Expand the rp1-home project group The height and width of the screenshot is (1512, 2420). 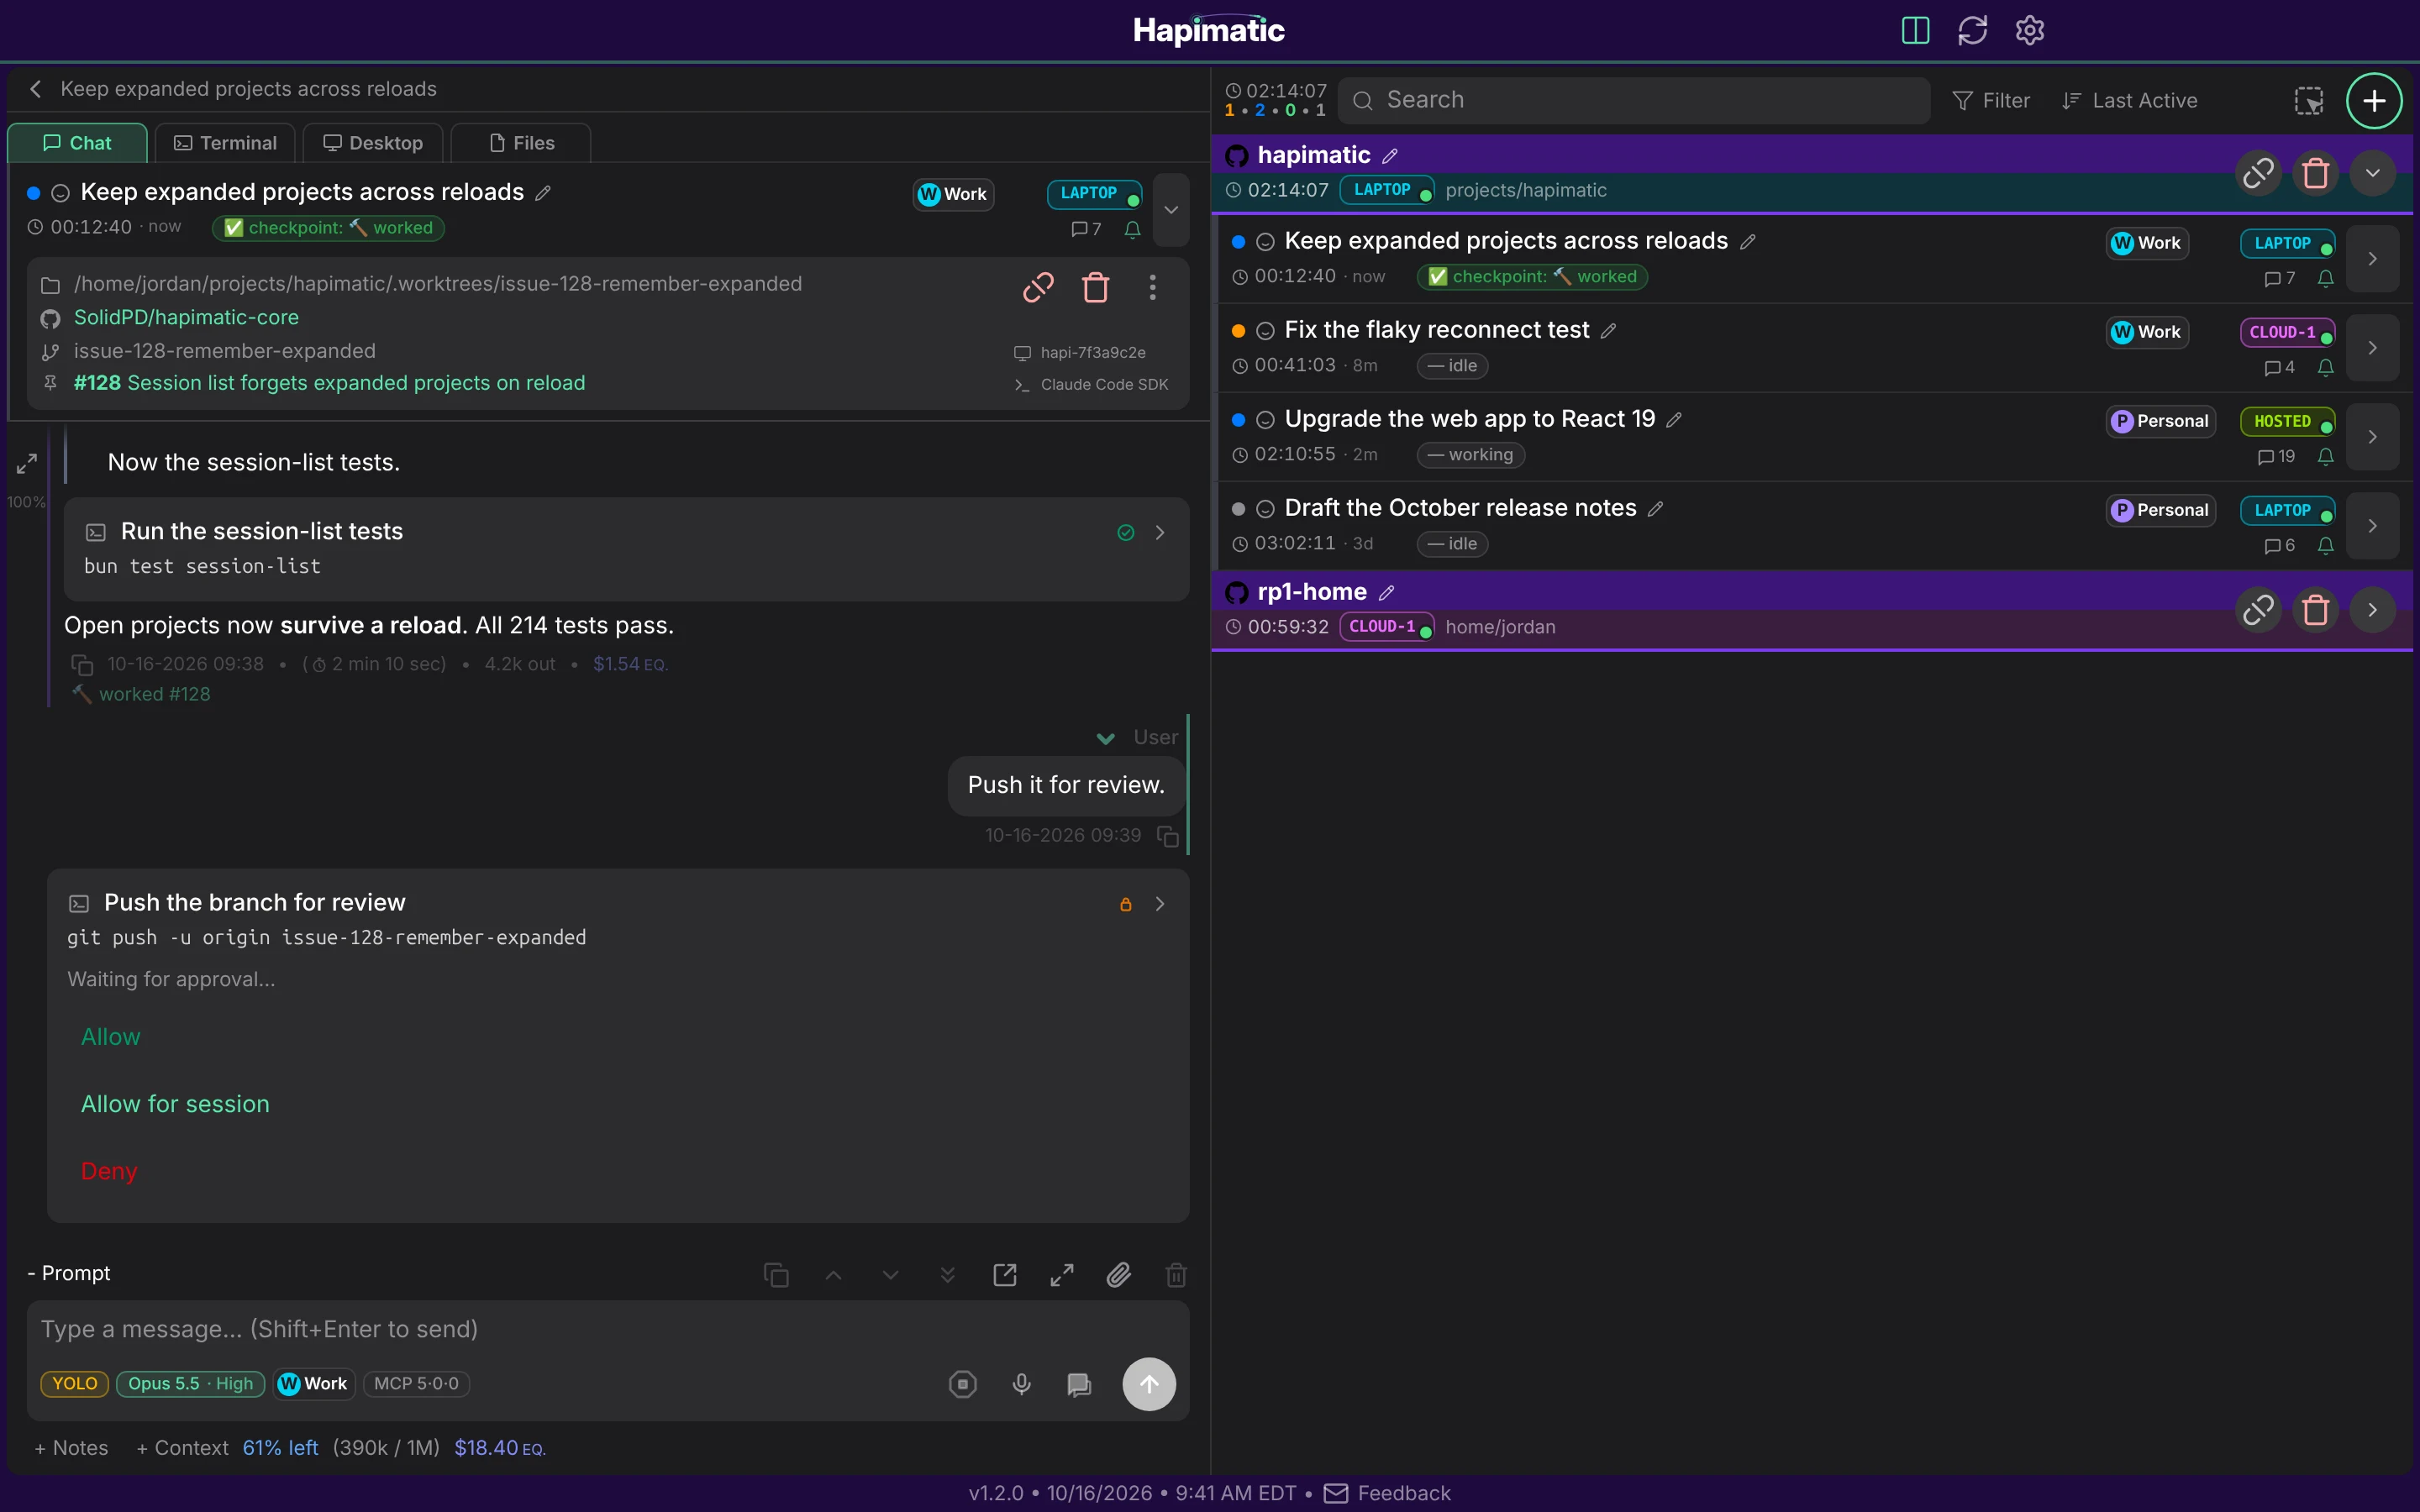(2372, 609)
